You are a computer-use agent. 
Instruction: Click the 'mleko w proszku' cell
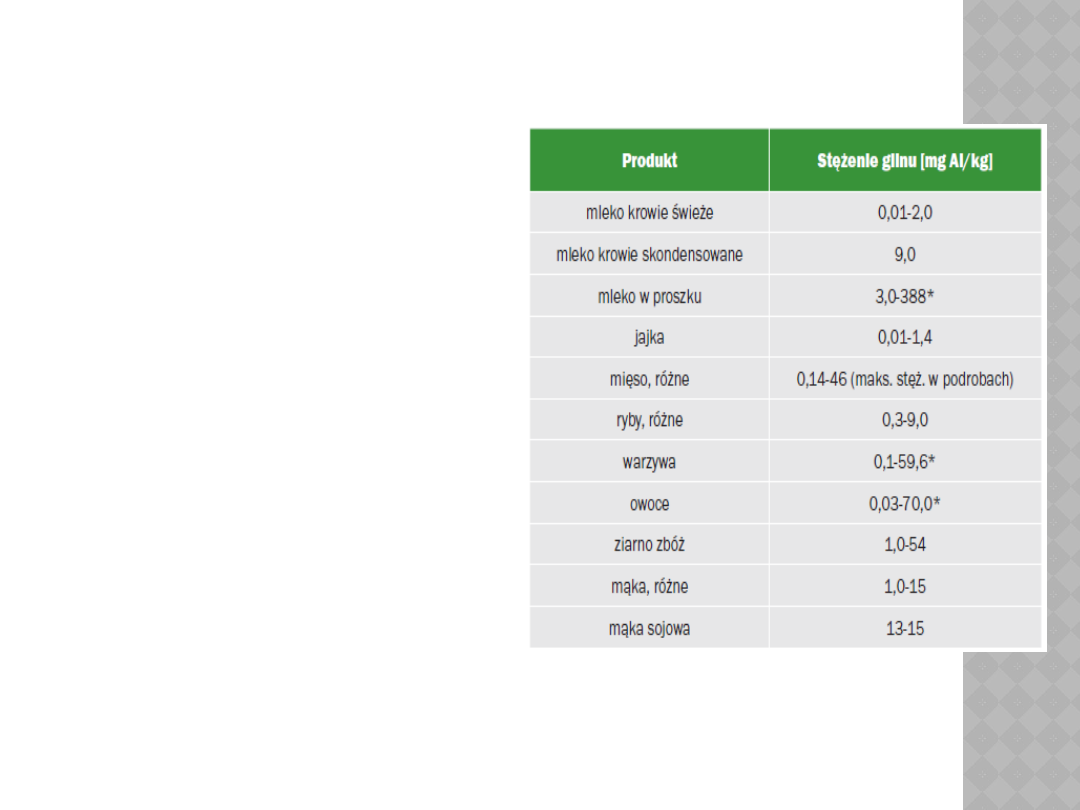click(x=649, y=297)
